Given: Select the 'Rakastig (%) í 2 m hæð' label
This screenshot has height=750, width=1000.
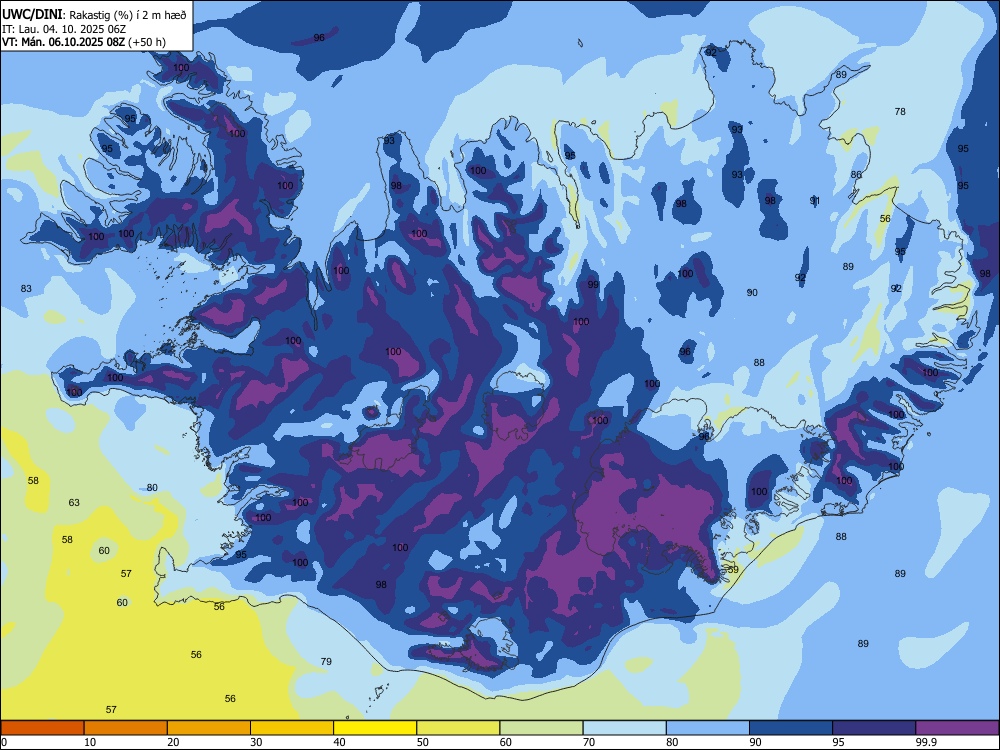Looking at the screenshot, I should 128,15.
